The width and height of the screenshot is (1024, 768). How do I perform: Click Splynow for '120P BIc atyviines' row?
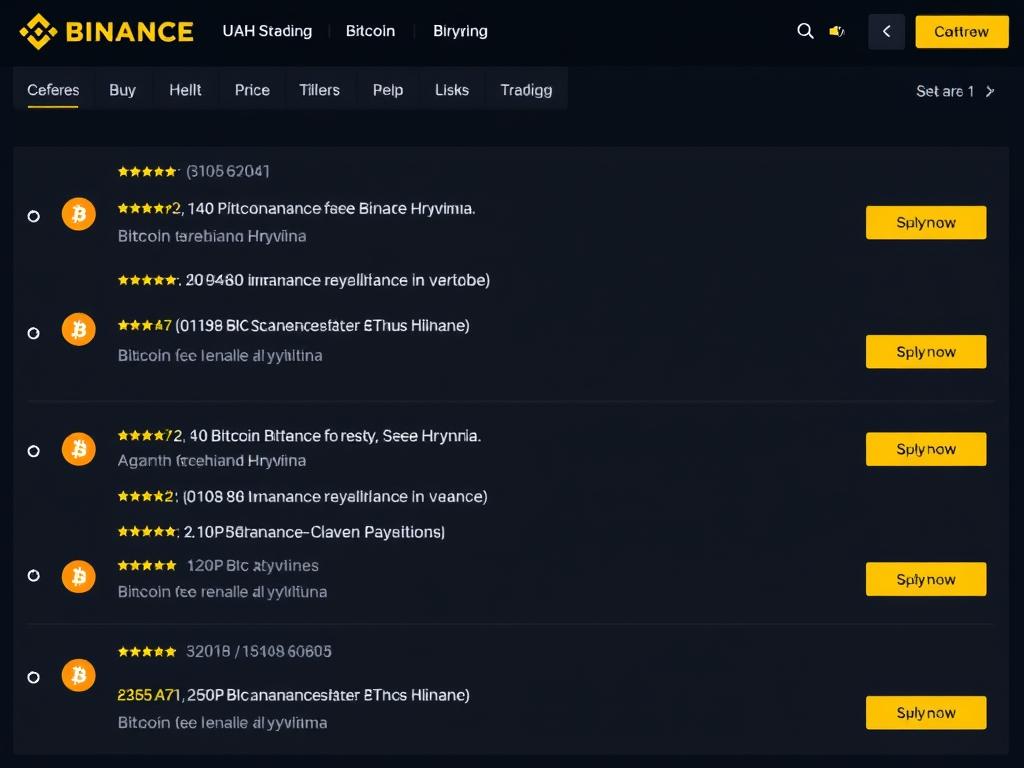(925, 579)
